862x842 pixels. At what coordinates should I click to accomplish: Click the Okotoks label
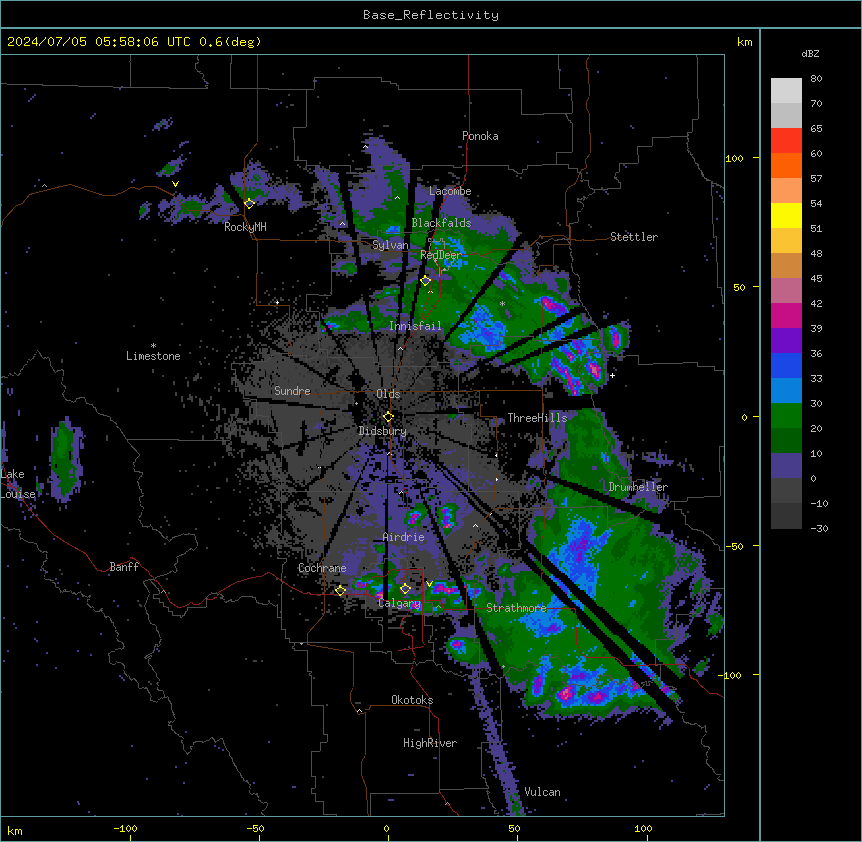tap(412, 700)
